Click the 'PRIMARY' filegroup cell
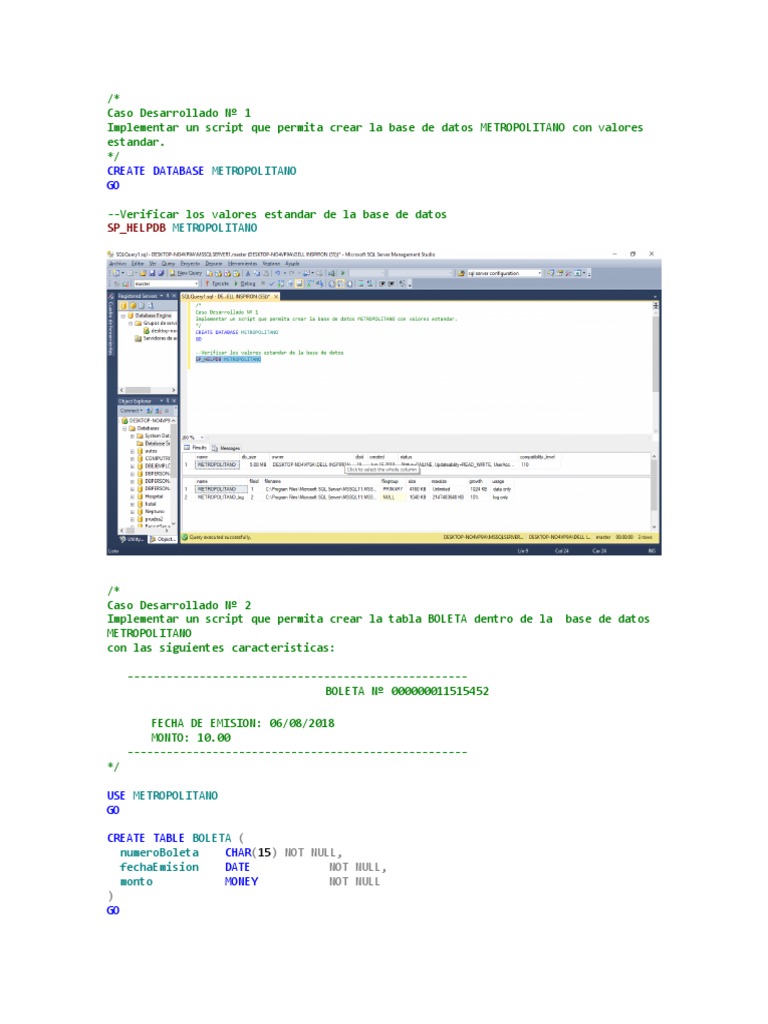 pos(392,489)
